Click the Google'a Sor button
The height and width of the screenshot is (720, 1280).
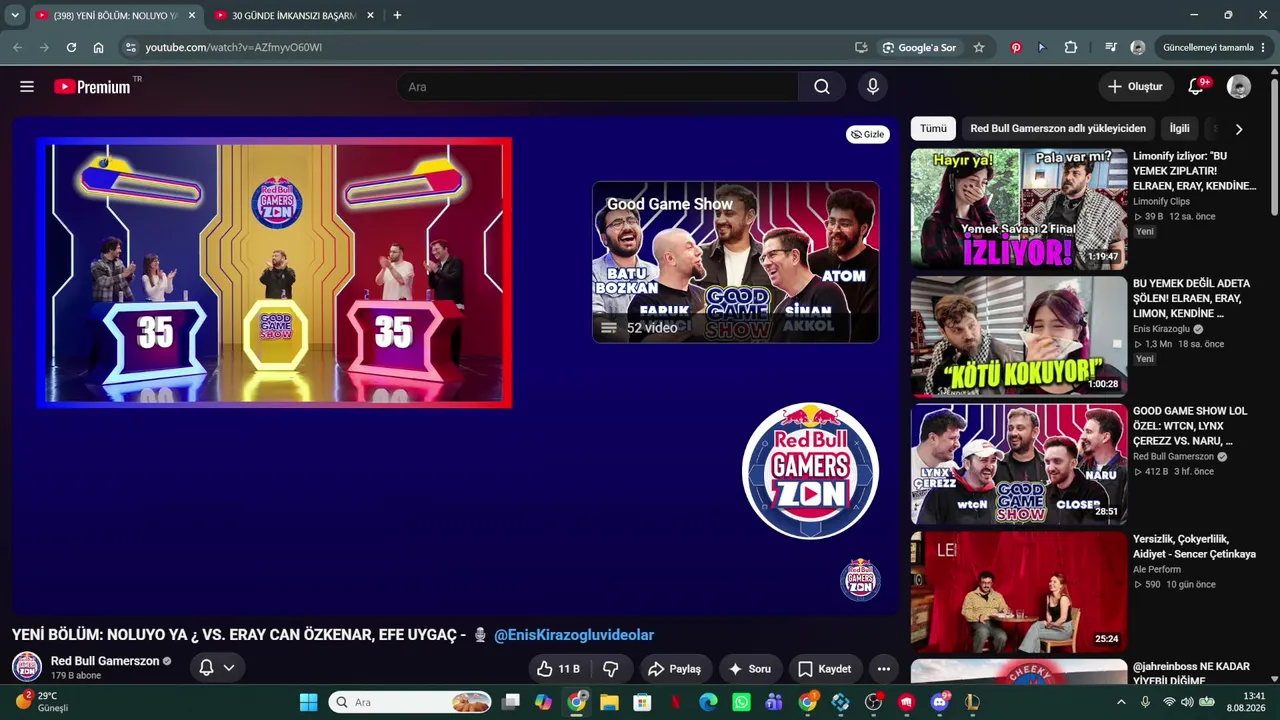click(x=919, y=47)
